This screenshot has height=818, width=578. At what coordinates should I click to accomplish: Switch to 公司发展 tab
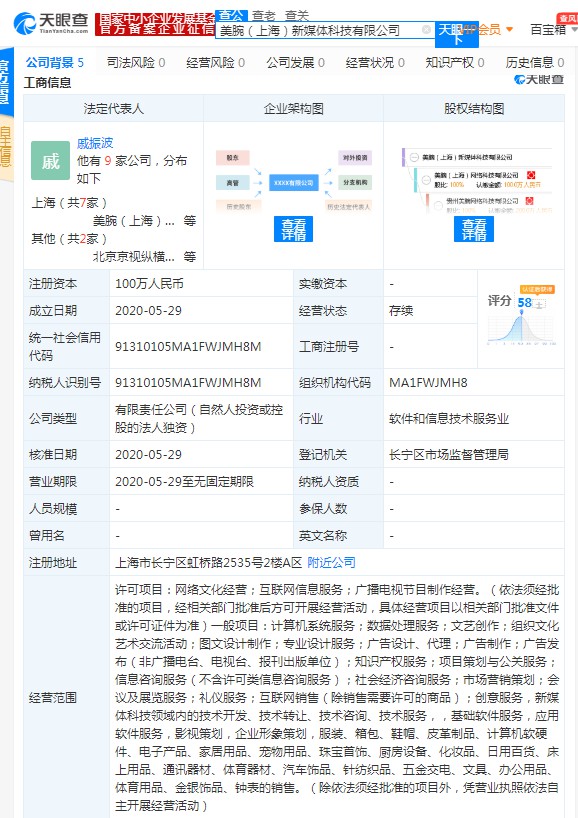pyautogui.click(x=295, y=63)
